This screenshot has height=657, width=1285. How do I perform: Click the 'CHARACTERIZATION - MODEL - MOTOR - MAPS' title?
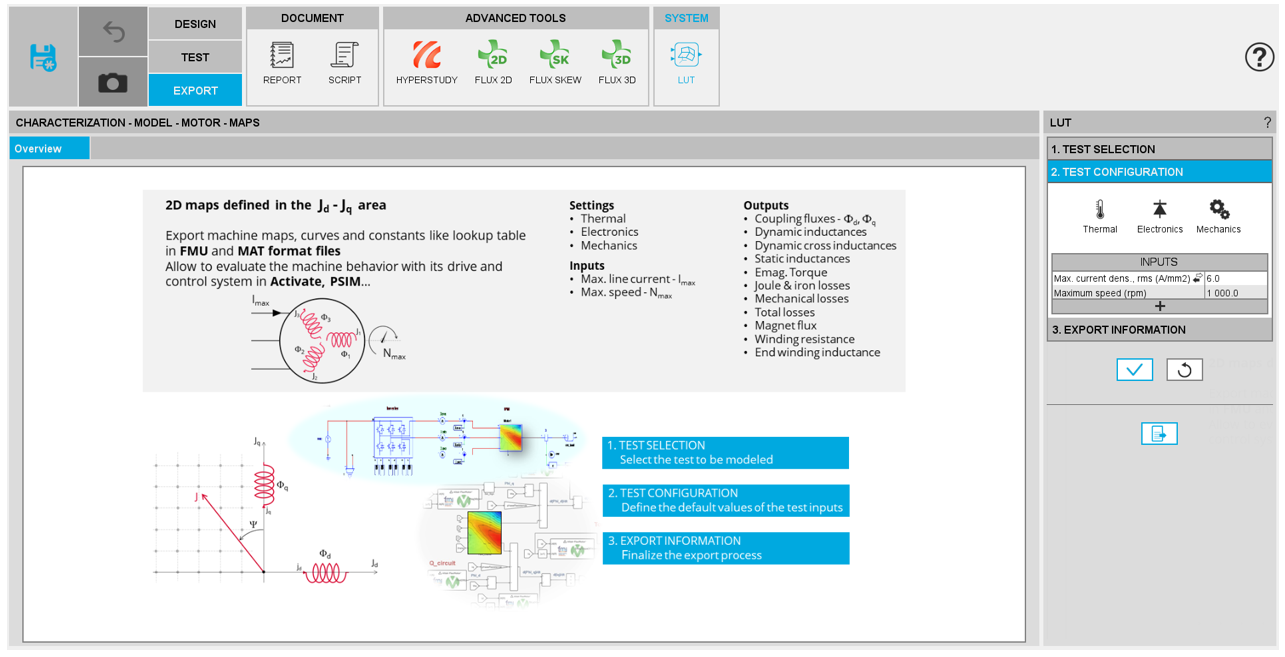click(138, 123)
